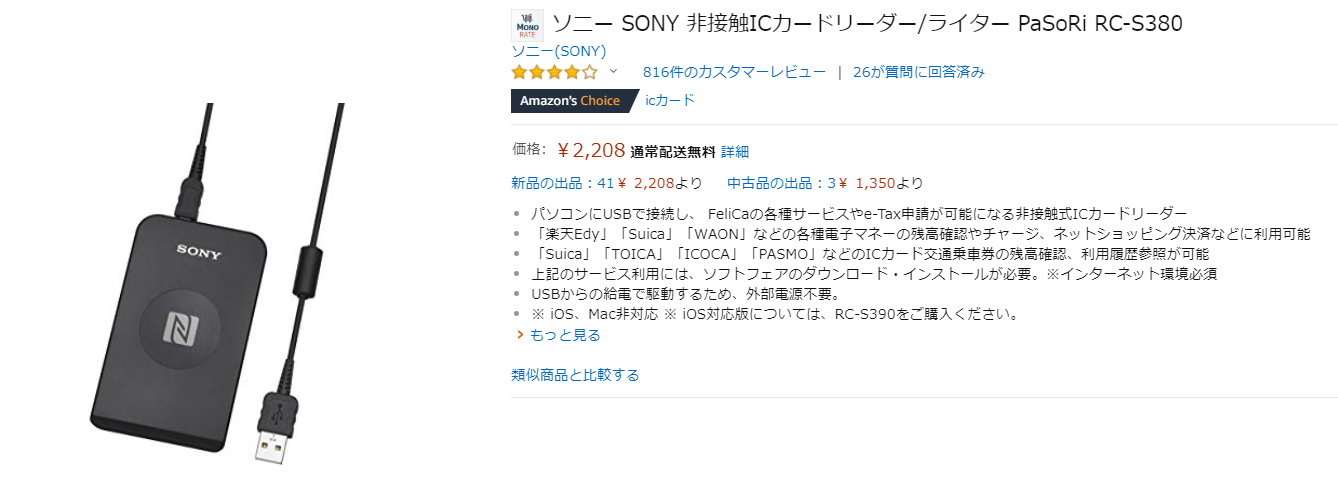Click the NFC logo on the card reader image
The width and height of the screenshot is (1338, 478).
click(183, 328)
